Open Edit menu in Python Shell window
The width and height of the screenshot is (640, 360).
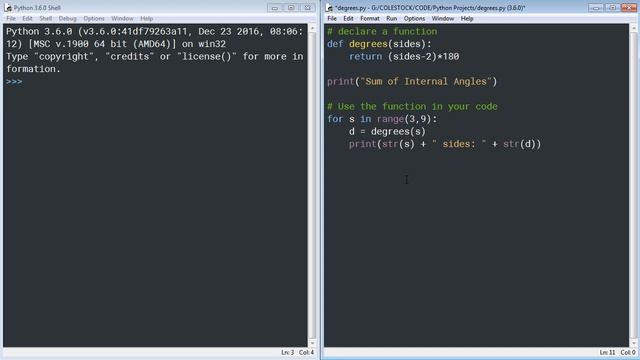(27, 18)
